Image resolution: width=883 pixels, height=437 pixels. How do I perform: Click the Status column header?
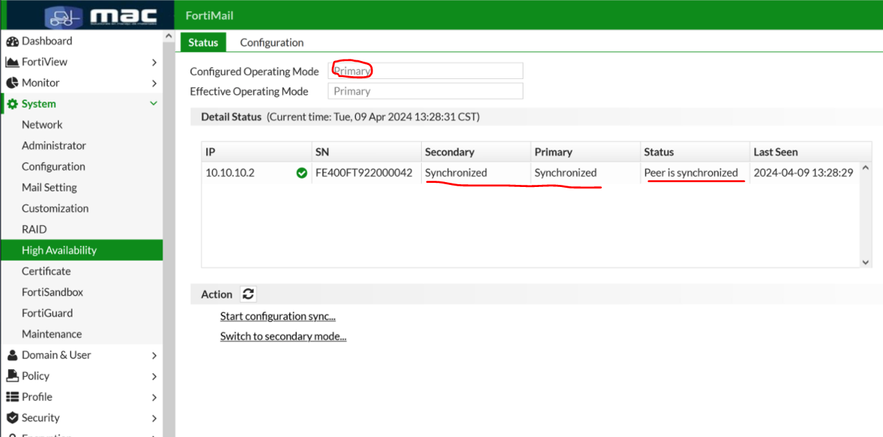(694, 152)
